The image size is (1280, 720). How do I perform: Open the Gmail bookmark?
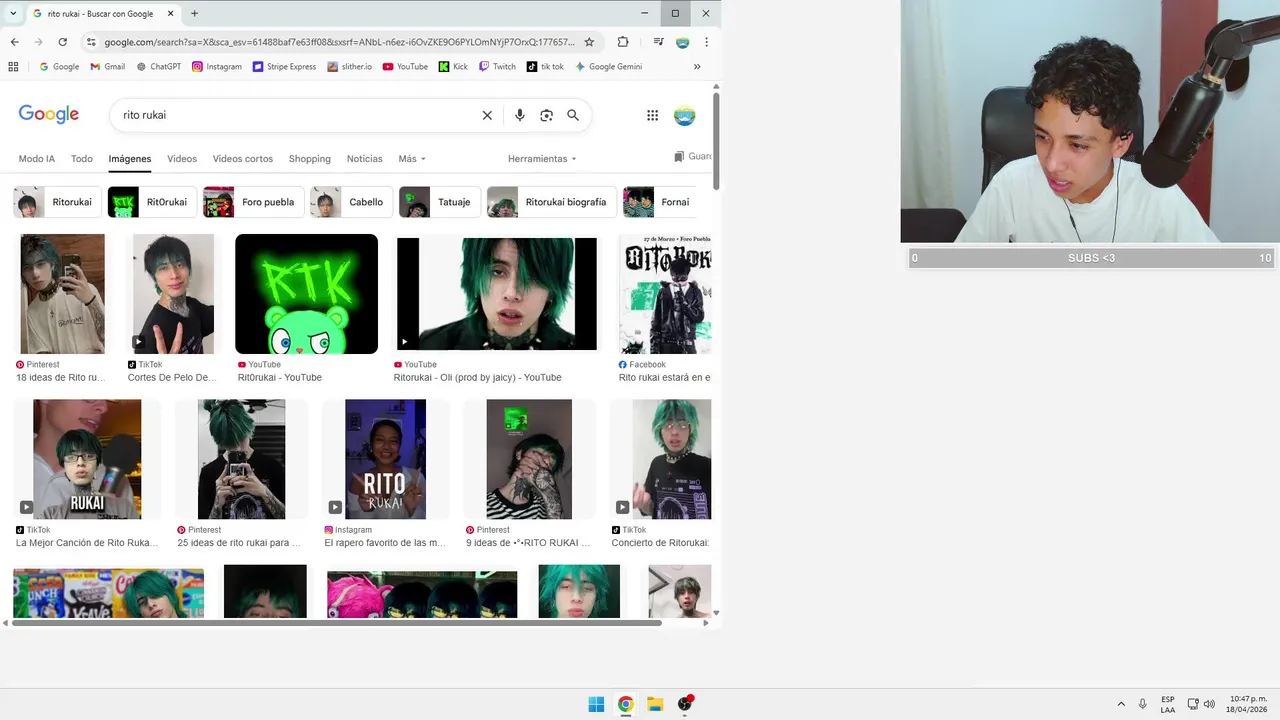click(x=107, y=67)
